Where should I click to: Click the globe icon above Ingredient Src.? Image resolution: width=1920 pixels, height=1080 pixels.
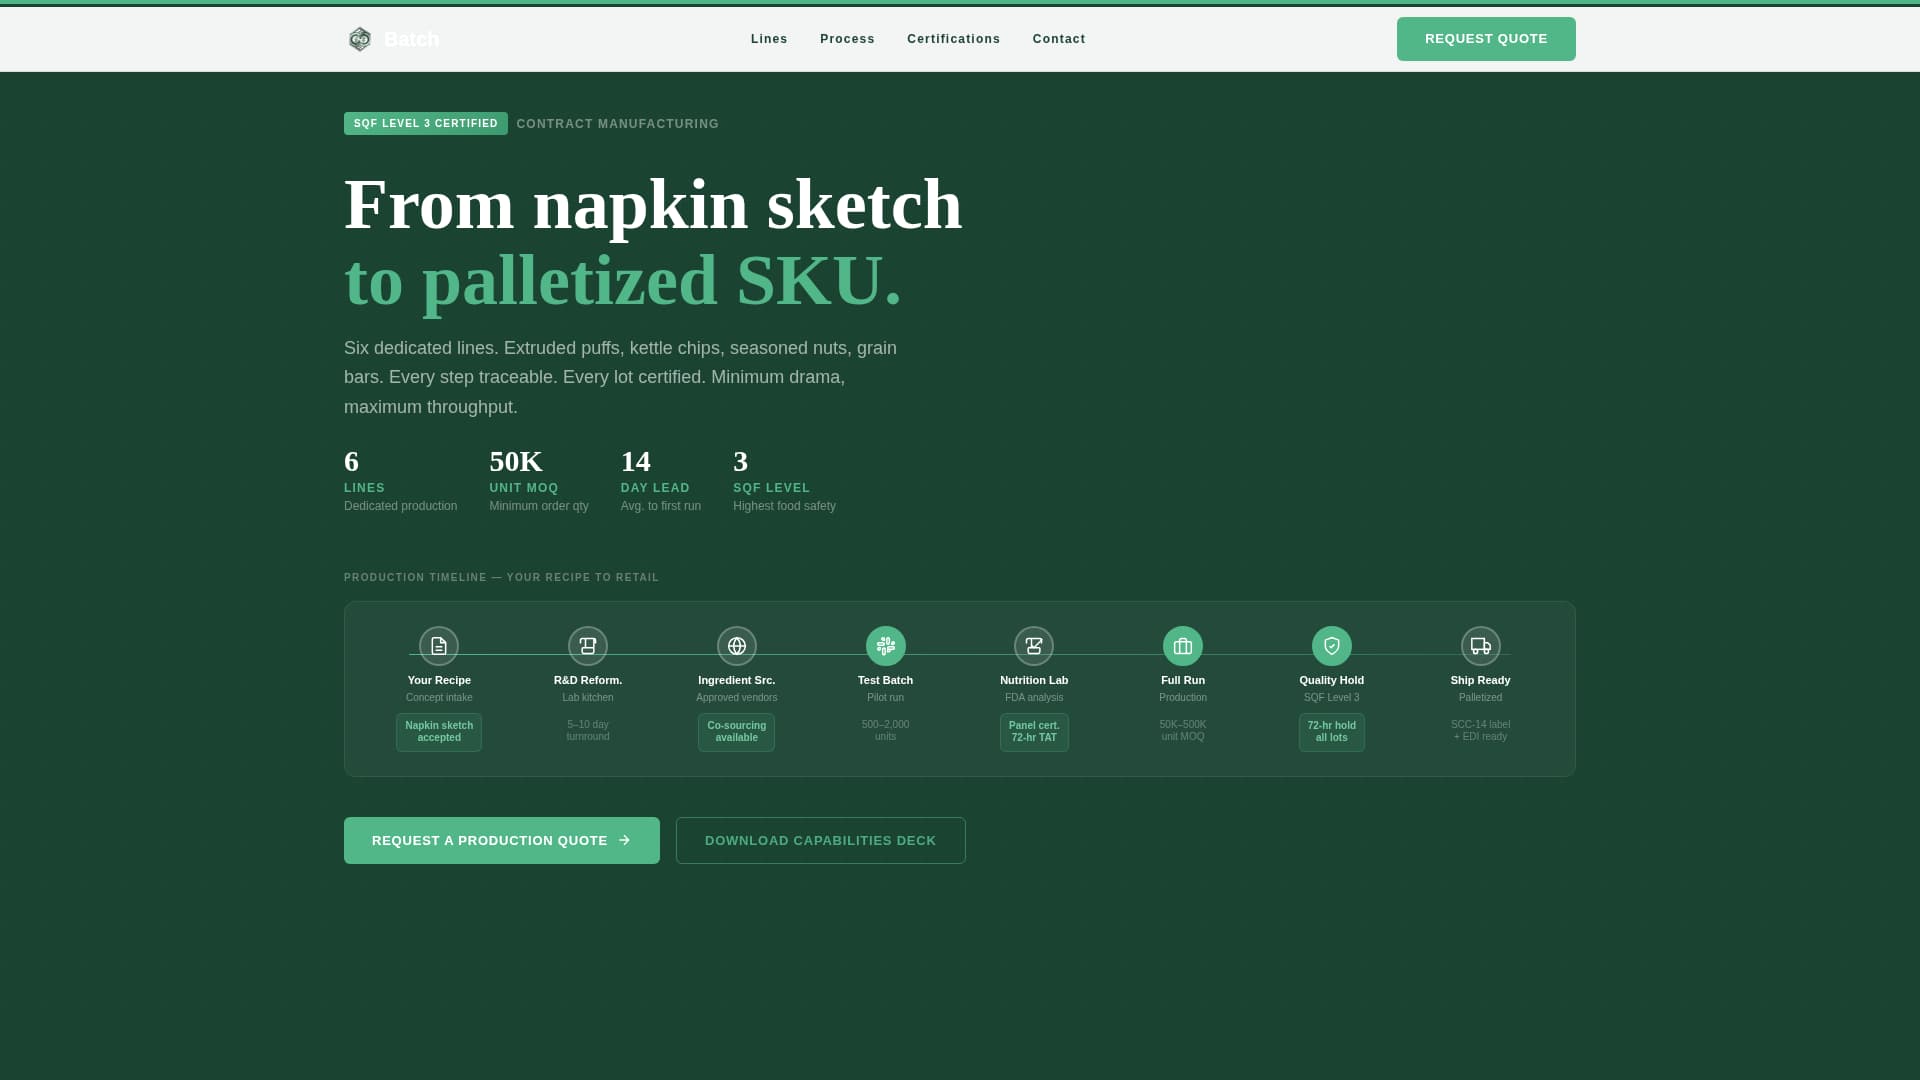tap(737, 645)
